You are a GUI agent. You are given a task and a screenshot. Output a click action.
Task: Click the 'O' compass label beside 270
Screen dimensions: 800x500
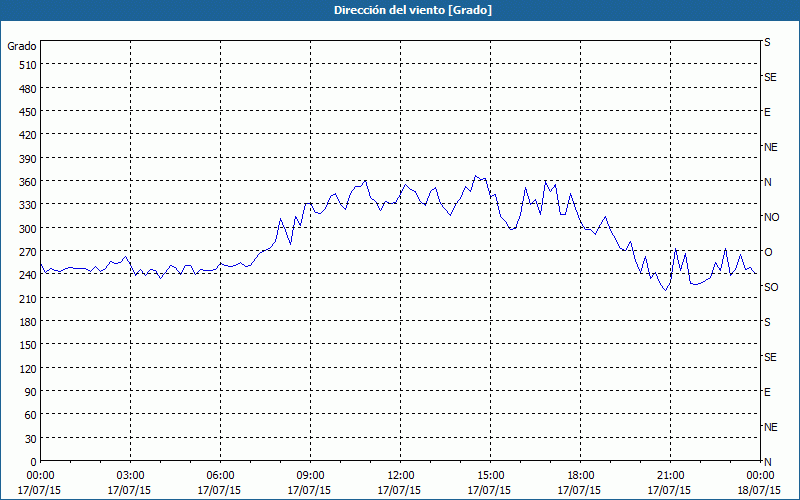pos(768,252)
